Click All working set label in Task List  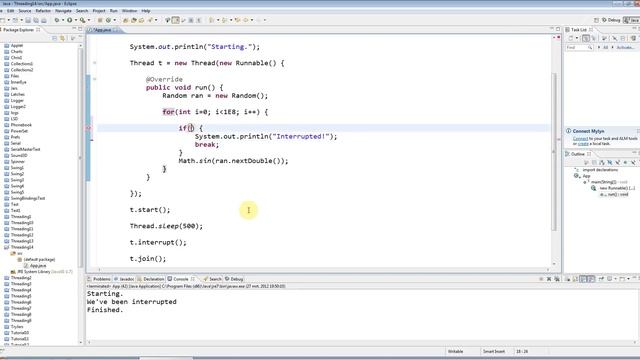[605, 47]
